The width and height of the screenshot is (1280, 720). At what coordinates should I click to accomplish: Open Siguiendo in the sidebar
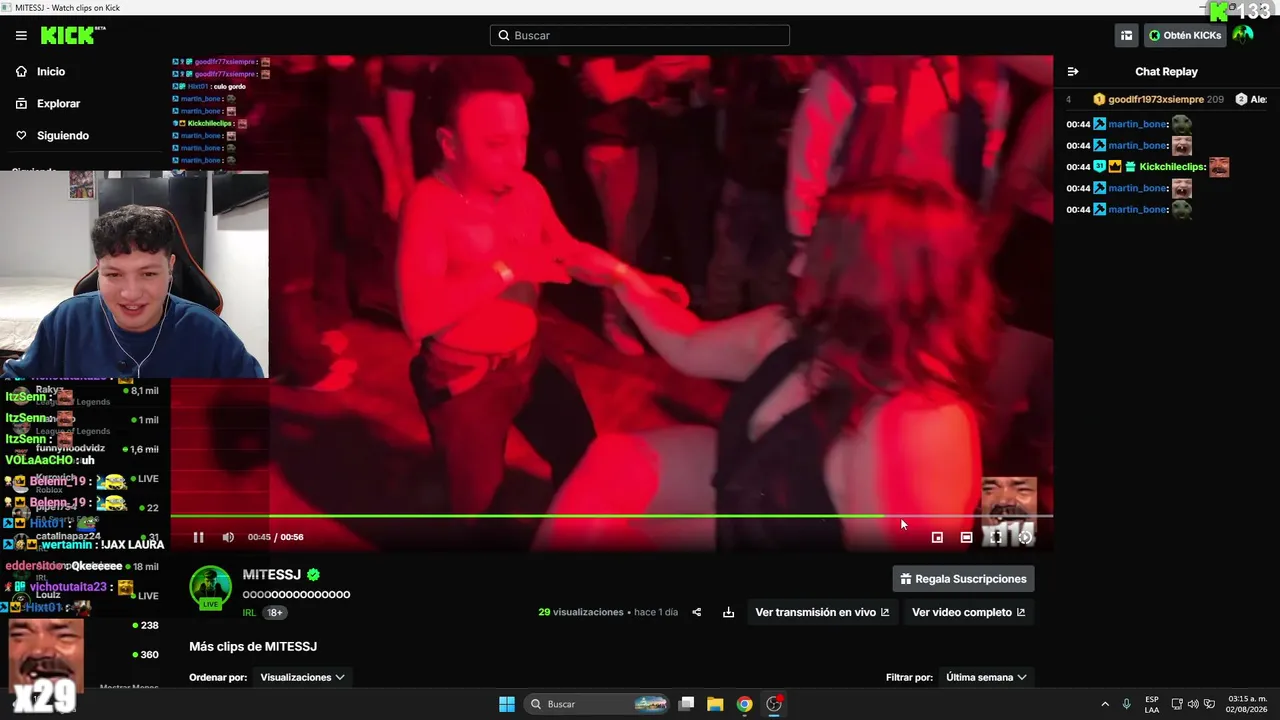[63, 136]
